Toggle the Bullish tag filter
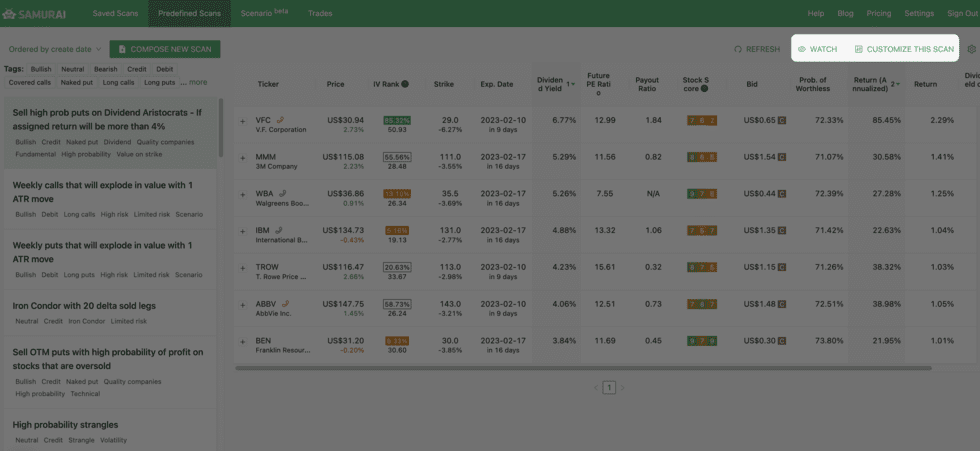This screenshot has height=451, width=980. tap(41, 69)
